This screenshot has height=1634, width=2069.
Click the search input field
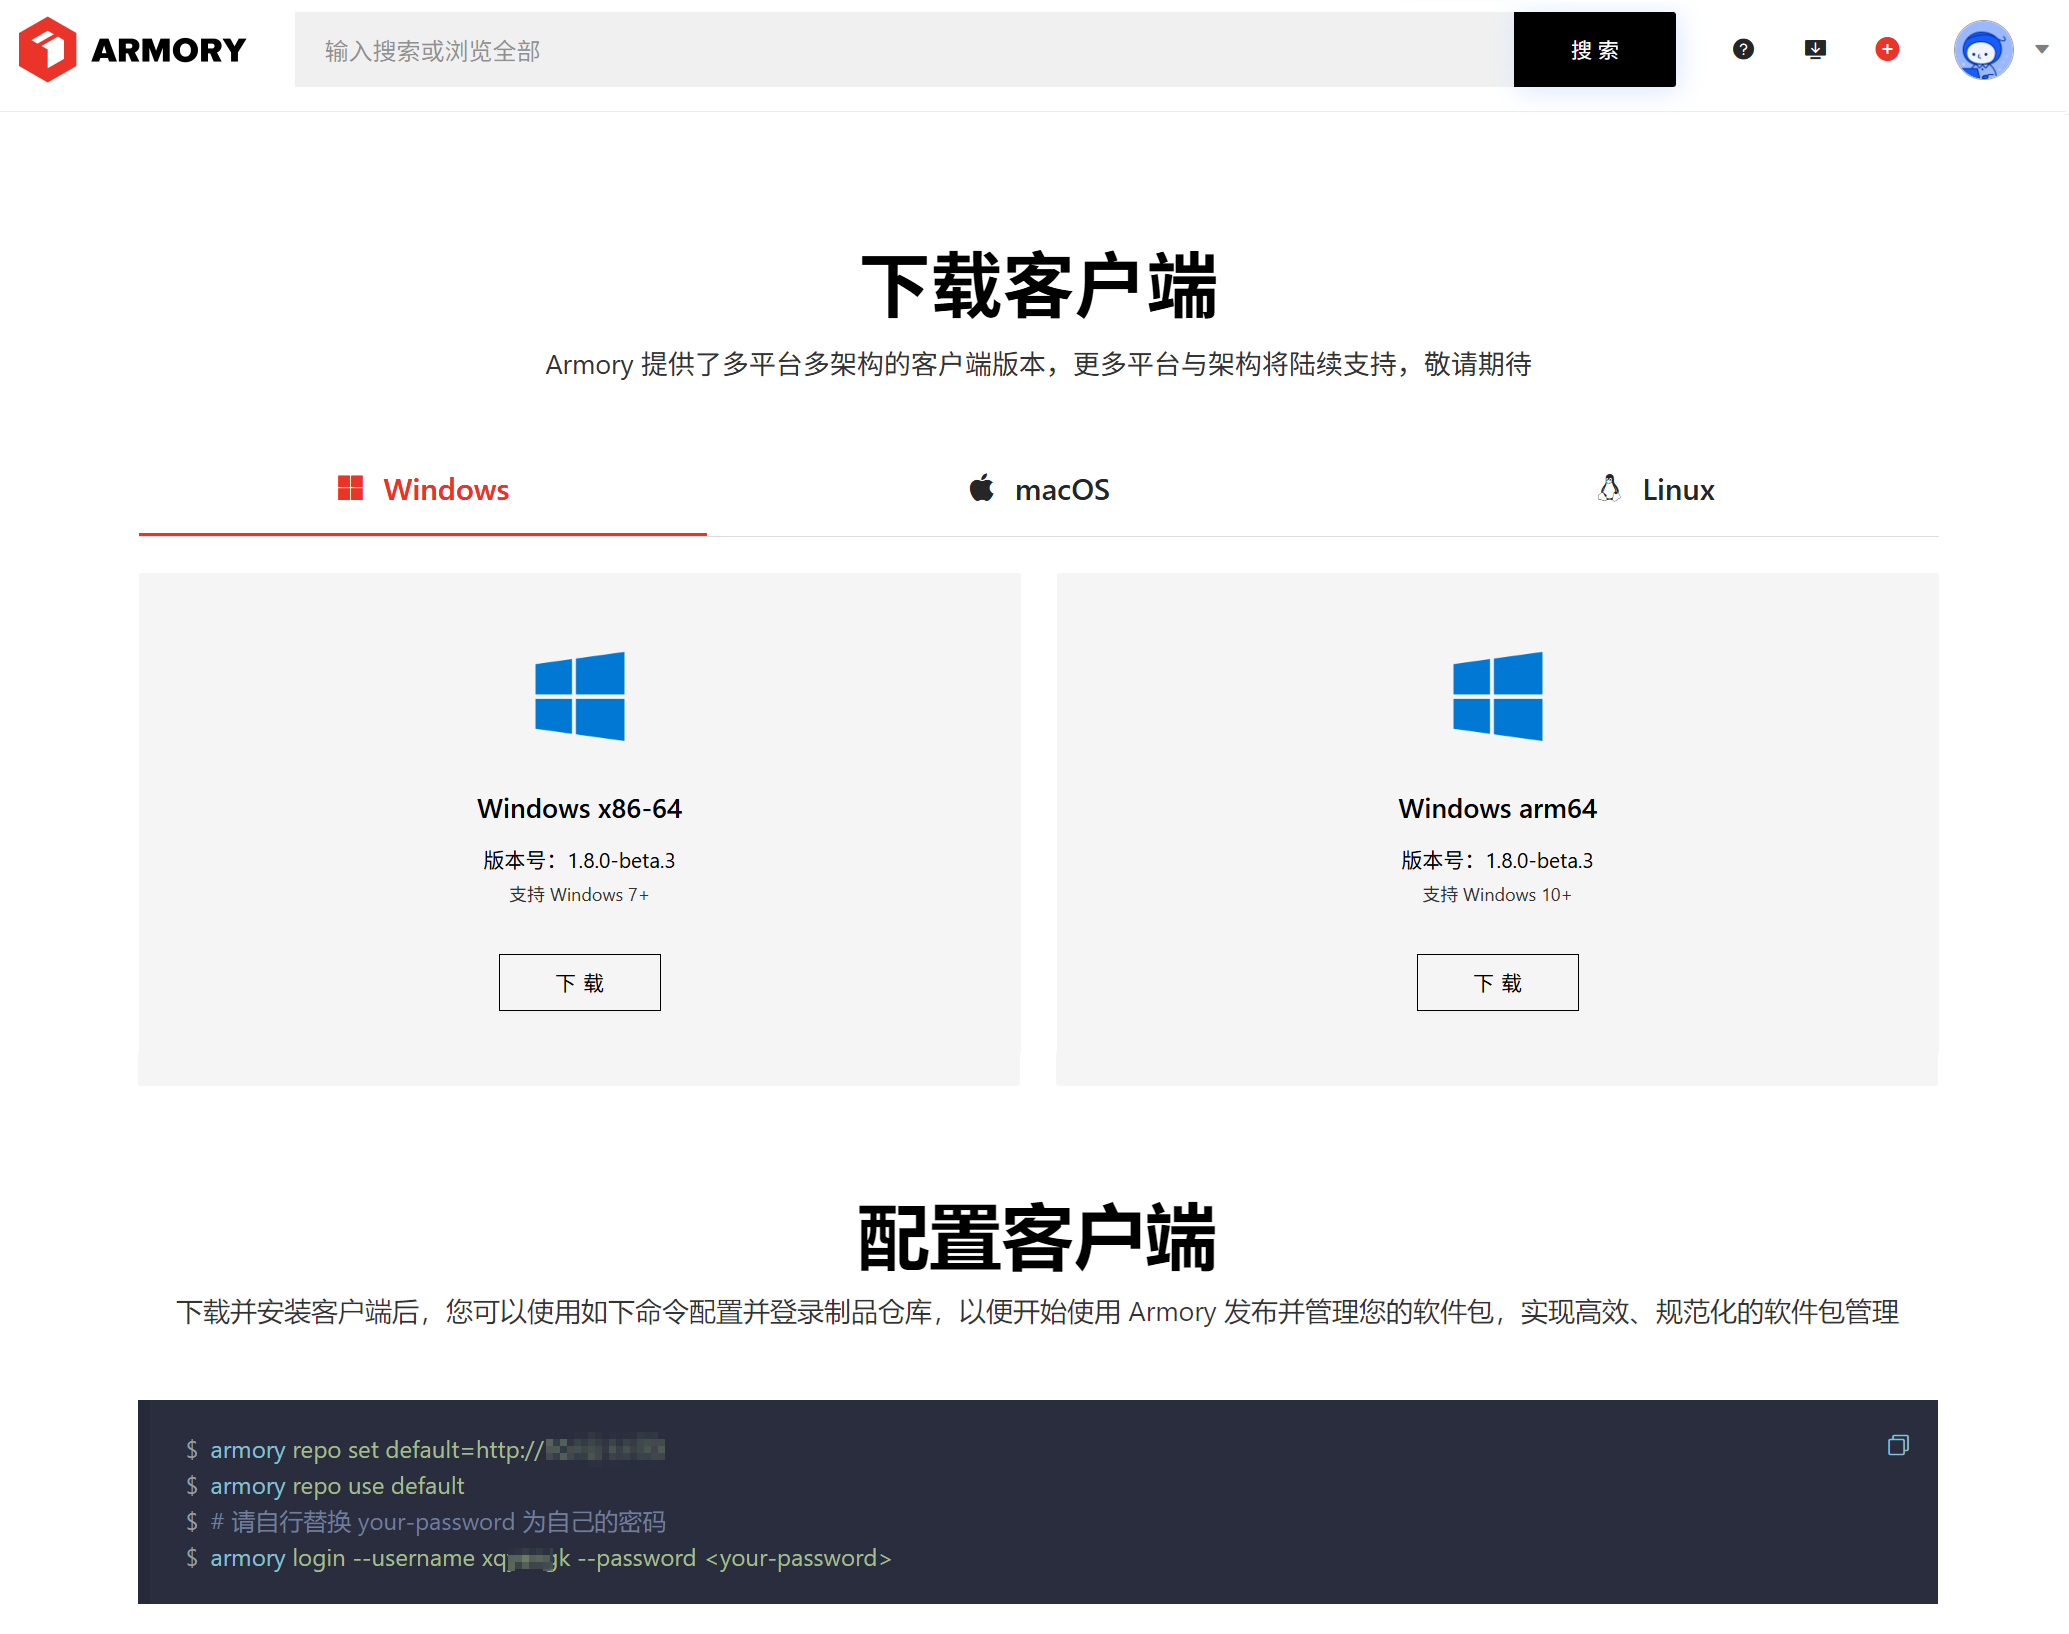tap(904, 50)
